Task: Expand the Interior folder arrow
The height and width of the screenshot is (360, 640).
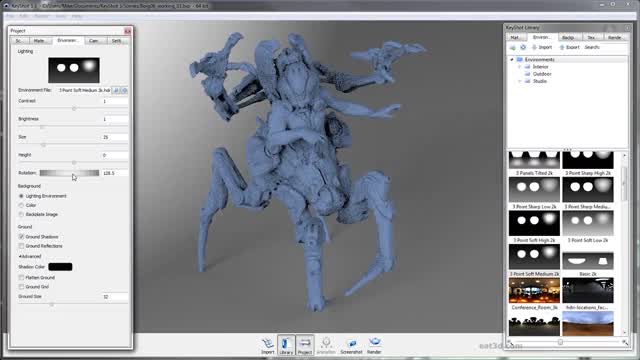Action: point(520,67)
